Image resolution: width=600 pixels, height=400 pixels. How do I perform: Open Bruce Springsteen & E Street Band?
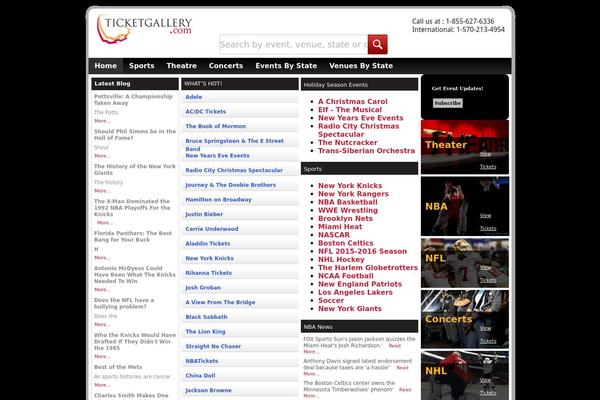coord(234,145)
